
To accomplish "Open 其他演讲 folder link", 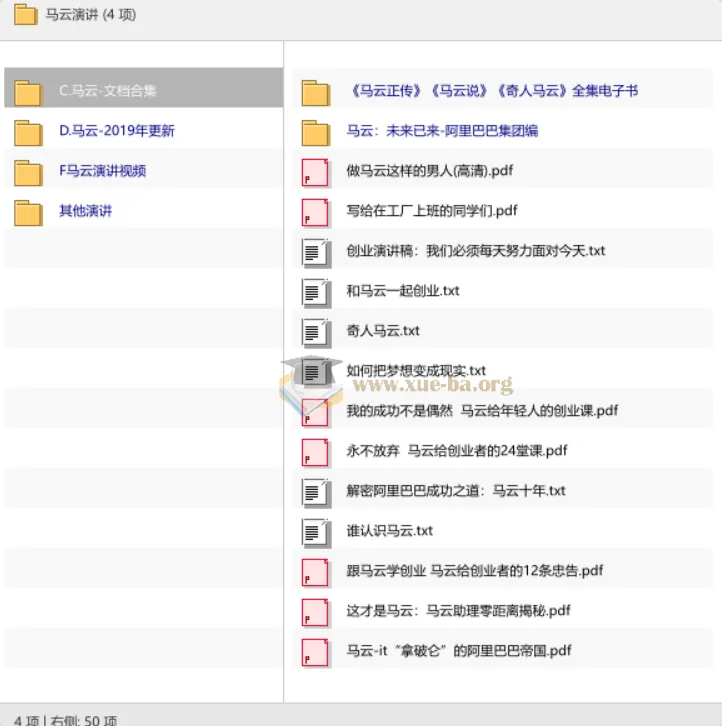I will click(85, 211).
